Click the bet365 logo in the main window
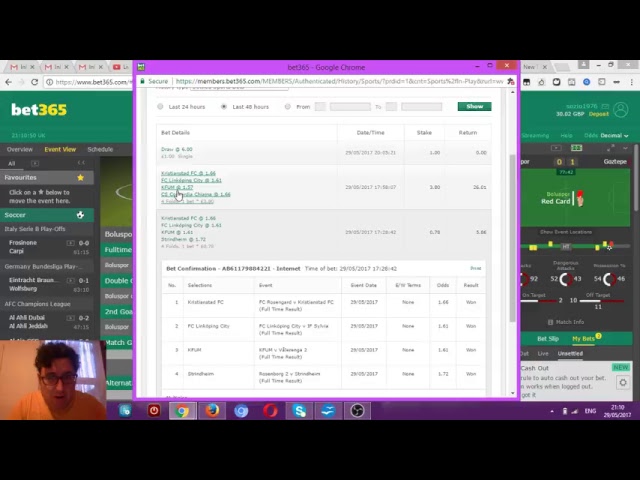The width and height of the screenshot is (640, 480). (x=39, y=110)
